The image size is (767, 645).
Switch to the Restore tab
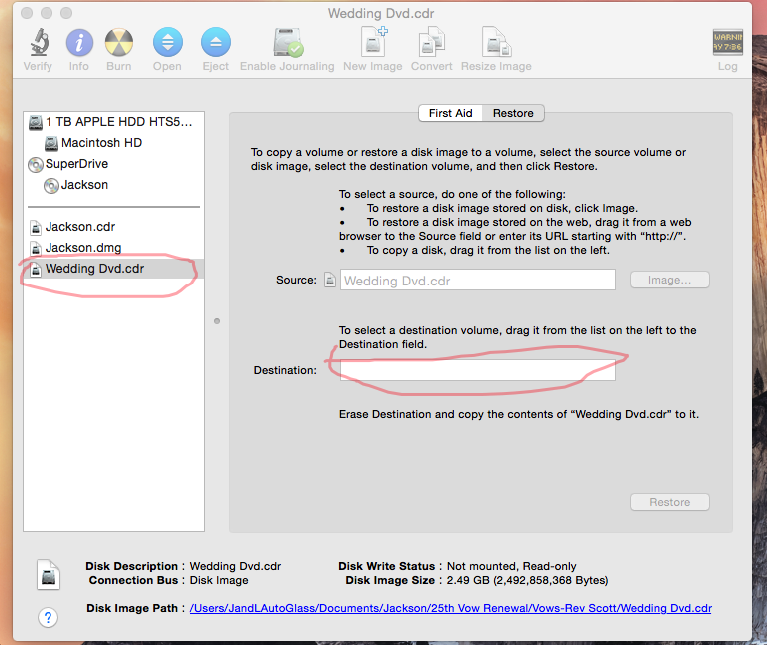pos(513,113)
